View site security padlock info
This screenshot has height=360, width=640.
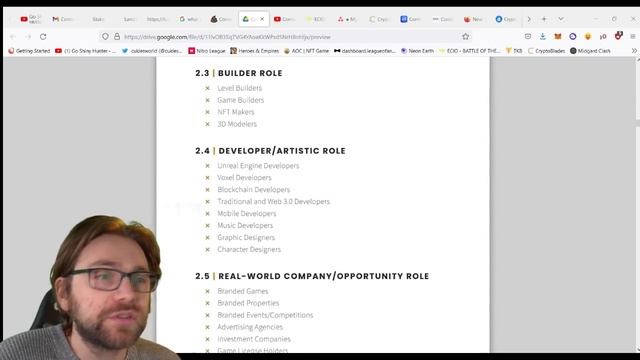click(x=117, y=37)
